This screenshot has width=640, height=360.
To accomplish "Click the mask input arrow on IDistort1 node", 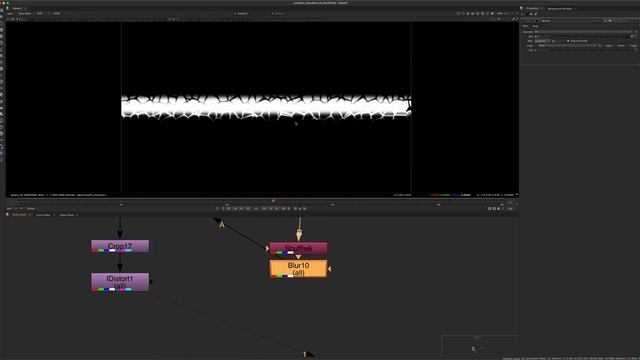I will (151, 282).
